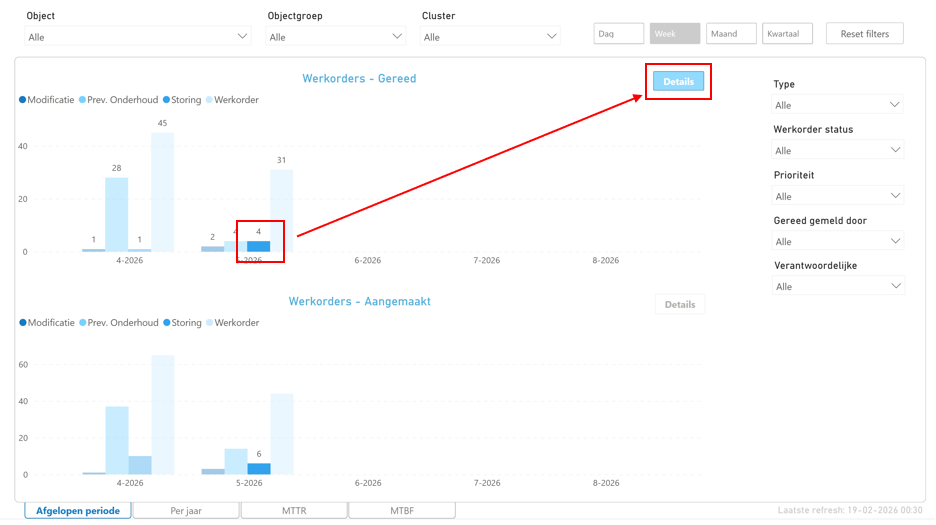936x525 pixels.
Task: Open the MTBF tab
Action: pyautogui.click(x=401, y=511)
